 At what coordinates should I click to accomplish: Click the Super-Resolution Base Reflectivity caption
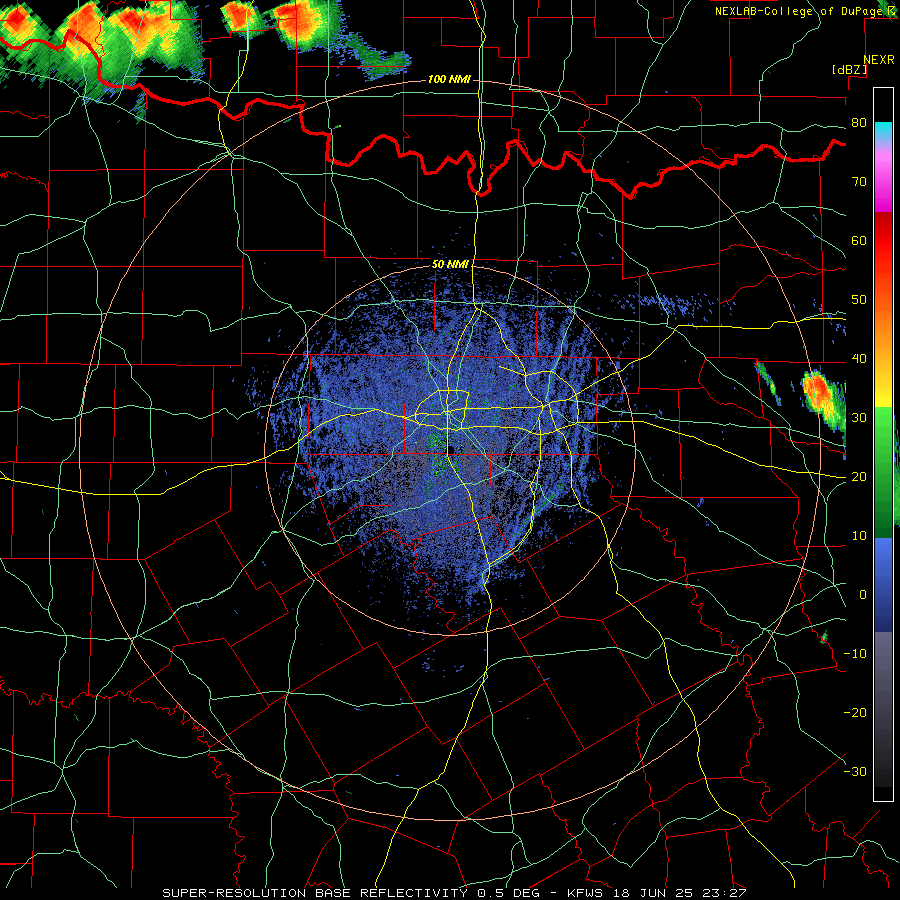[454, 893]
